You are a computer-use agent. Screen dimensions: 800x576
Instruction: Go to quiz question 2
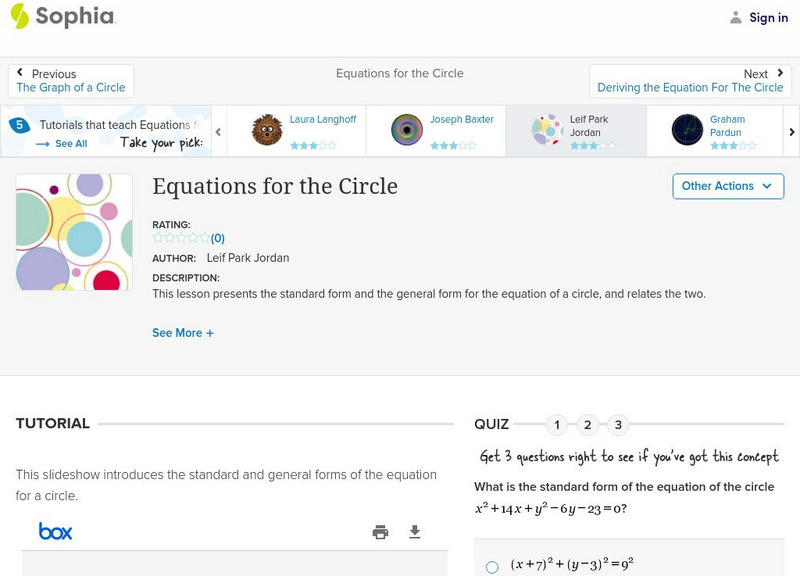pos(588,425)
